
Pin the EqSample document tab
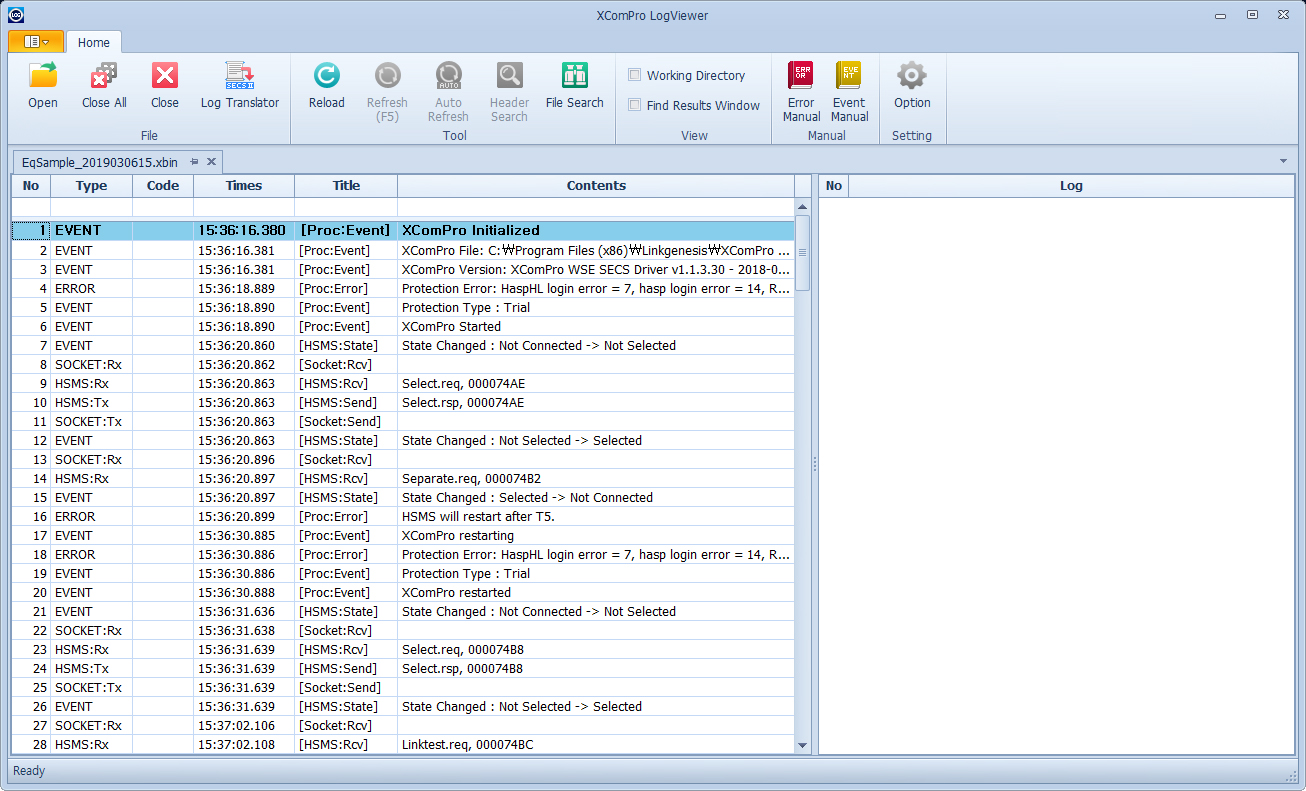(194, 162)
